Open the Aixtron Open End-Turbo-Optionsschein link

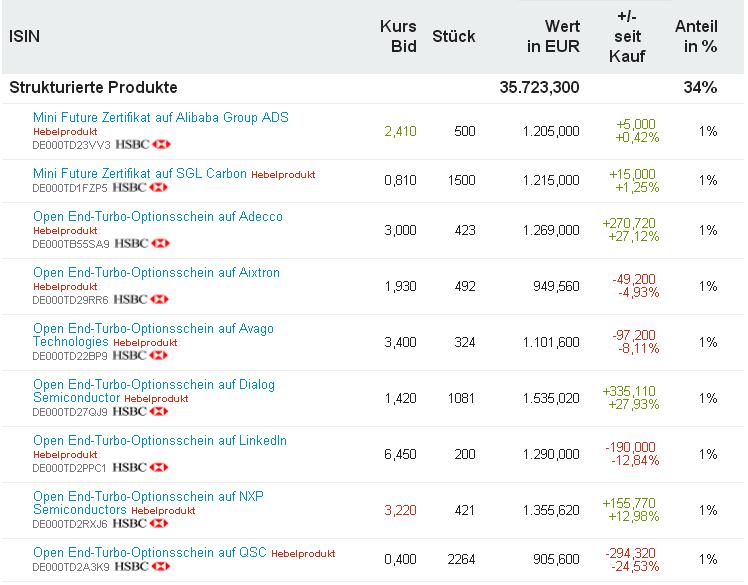(156, 273)
